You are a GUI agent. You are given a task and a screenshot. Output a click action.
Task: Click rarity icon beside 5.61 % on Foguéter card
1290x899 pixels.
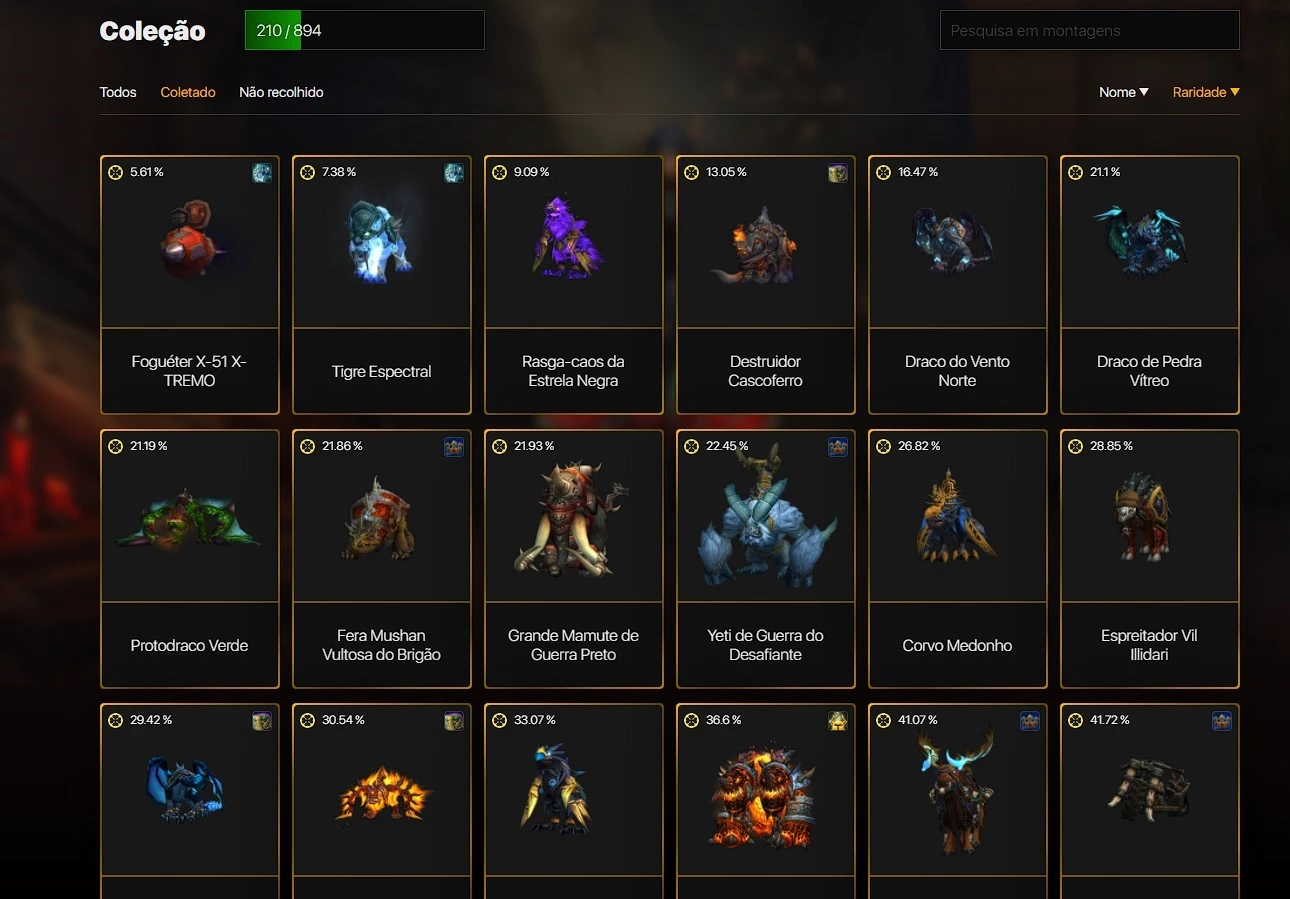(x=116, y=173)
